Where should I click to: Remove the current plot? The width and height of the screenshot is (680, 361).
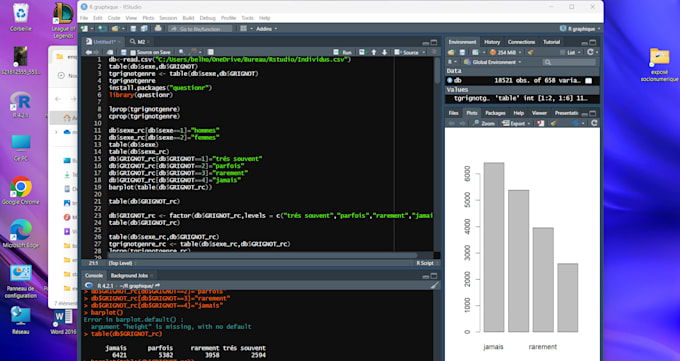[540, 123]
